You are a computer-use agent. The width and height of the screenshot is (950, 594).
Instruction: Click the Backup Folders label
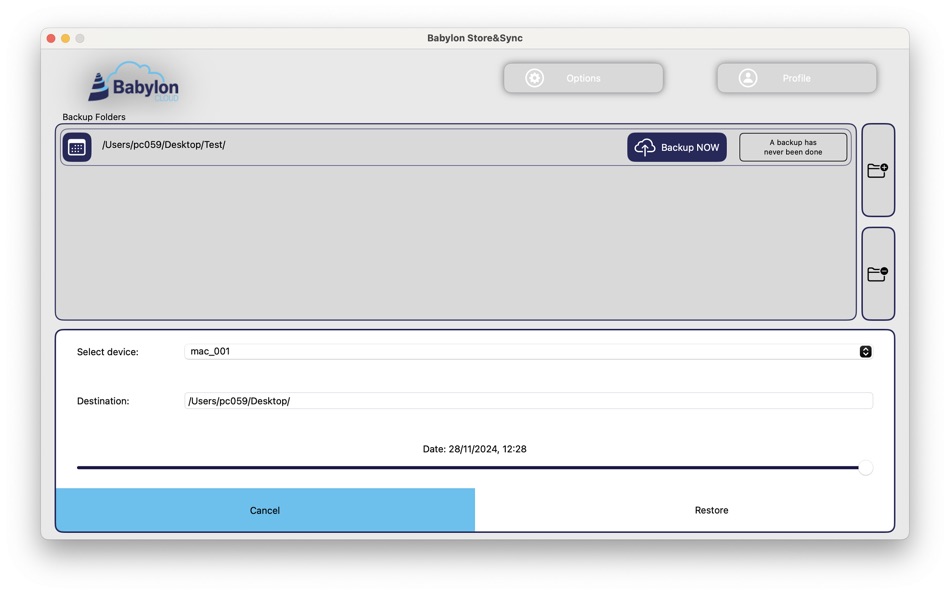[x=94, y=117]
